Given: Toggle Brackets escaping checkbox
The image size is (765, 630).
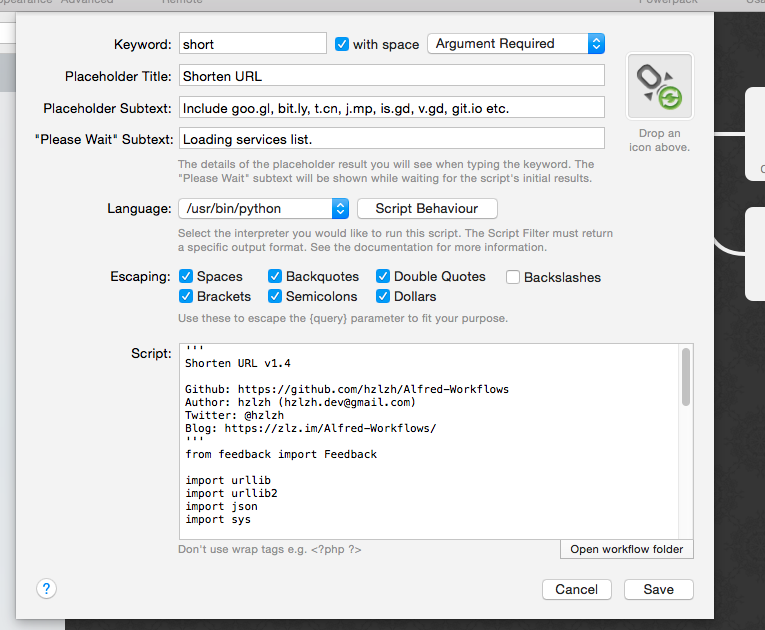Looking at the screenshot, I should 186,296.
